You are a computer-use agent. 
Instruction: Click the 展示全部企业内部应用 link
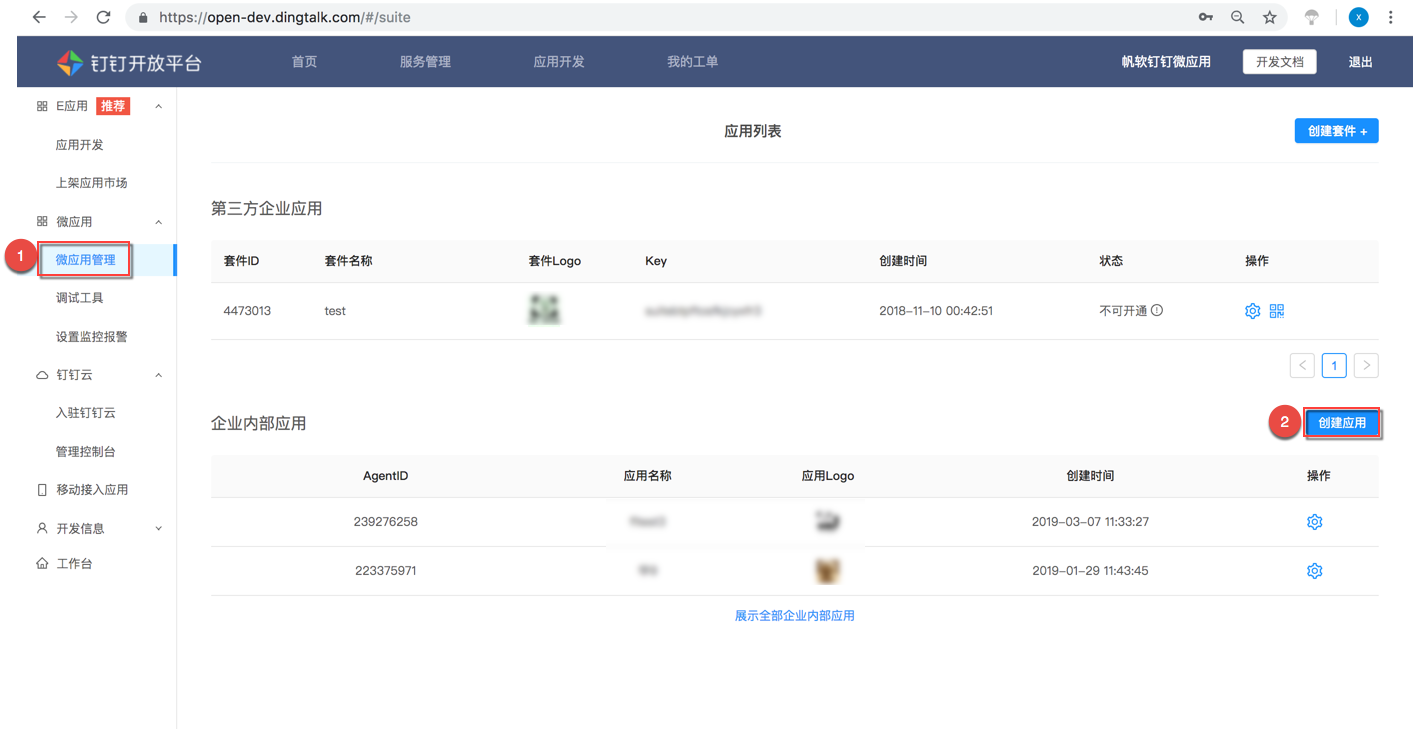(795, 616)
